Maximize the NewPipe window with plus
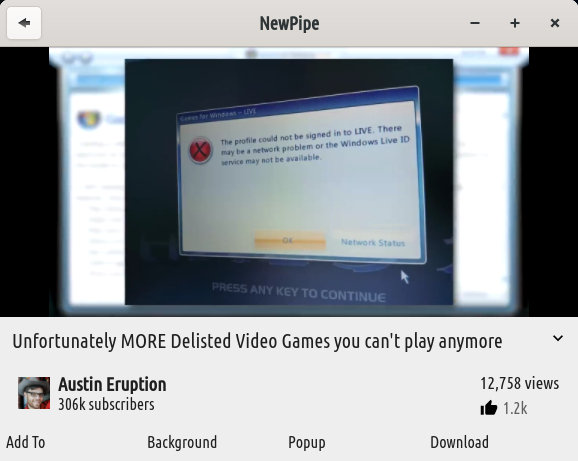The width and height of the screenshot is (578, 461). tap(515, 23)
